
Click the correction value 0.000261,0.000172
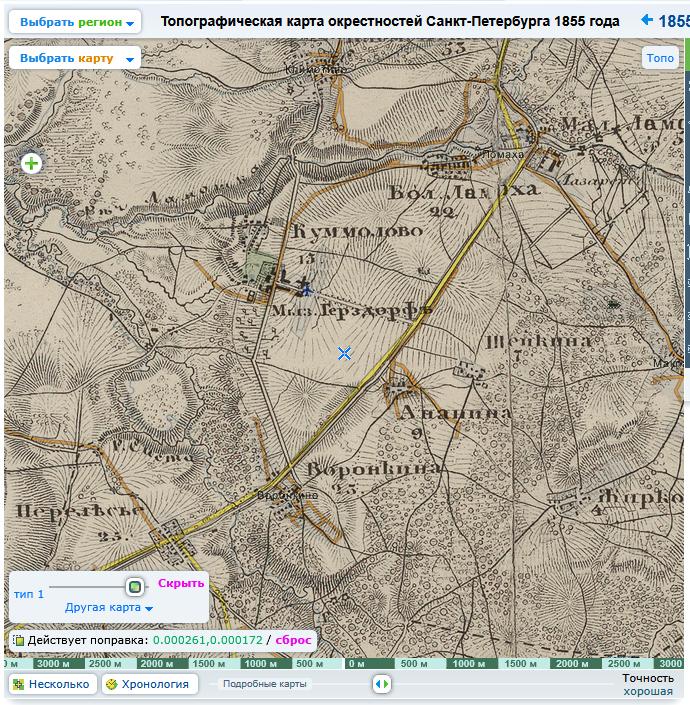(208, 640)
